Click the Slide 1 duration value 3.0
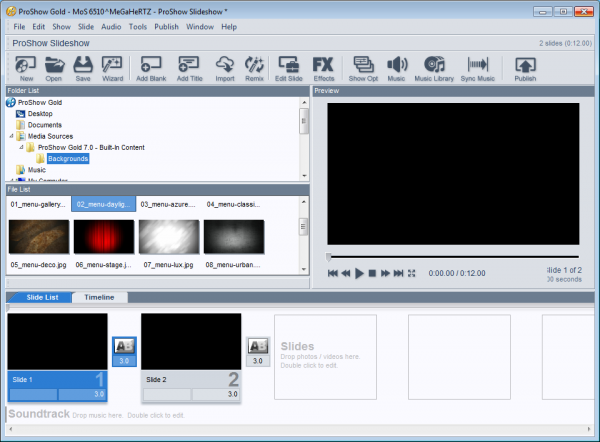 [99, 394]
